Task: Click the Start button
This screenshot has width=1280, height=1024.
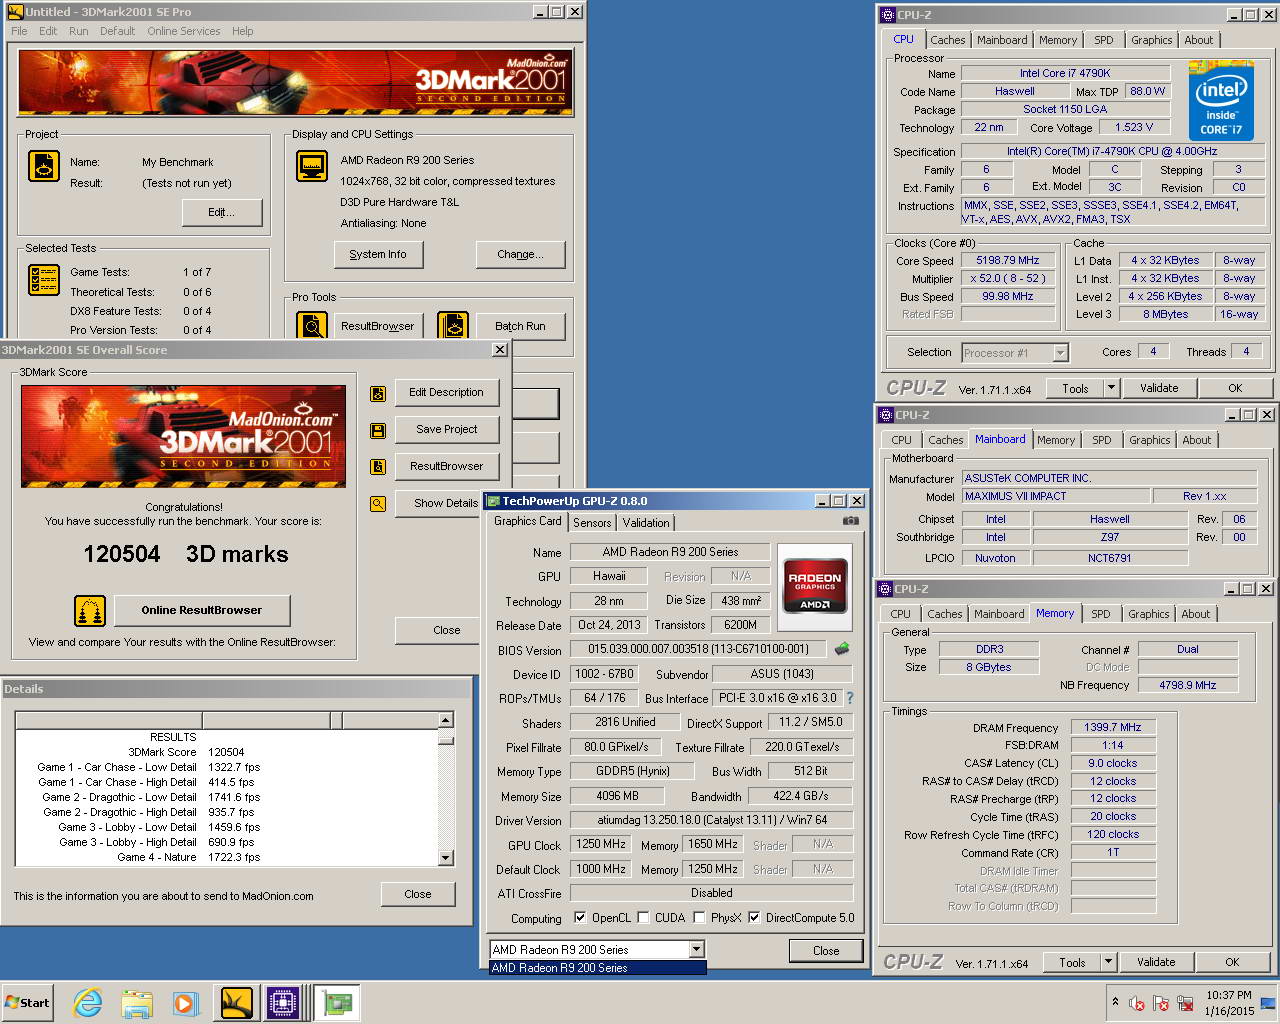Action: click(x=28, y=1003)
